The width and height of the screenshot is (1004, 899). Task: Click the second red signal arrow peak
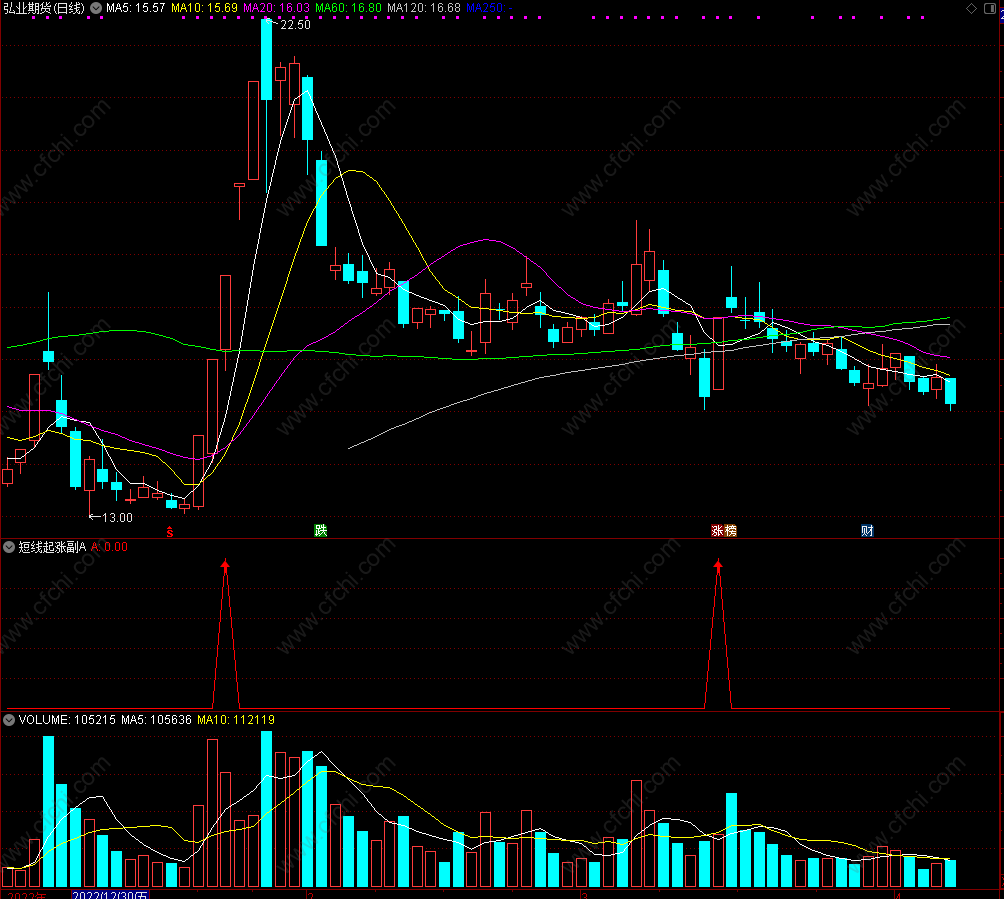718,565
